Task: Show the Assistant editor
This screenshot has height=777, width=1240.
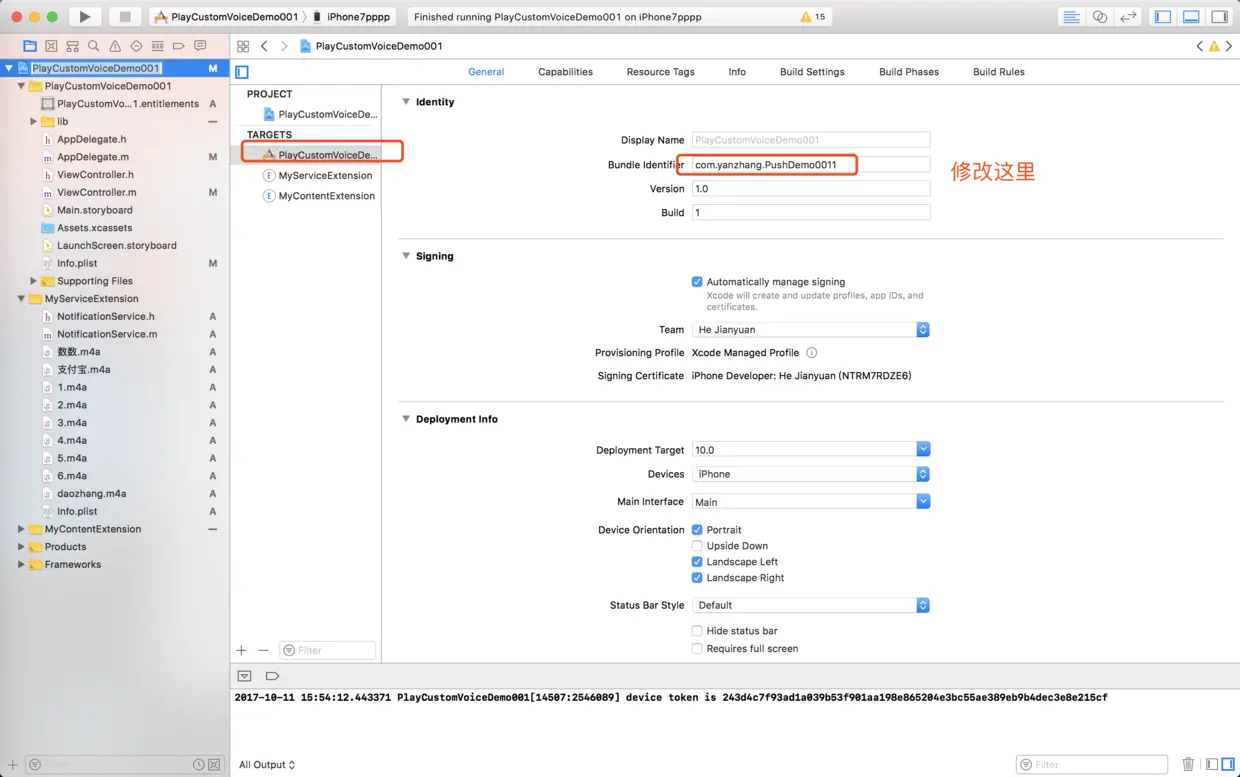Action: click(x=1100, y=17)
